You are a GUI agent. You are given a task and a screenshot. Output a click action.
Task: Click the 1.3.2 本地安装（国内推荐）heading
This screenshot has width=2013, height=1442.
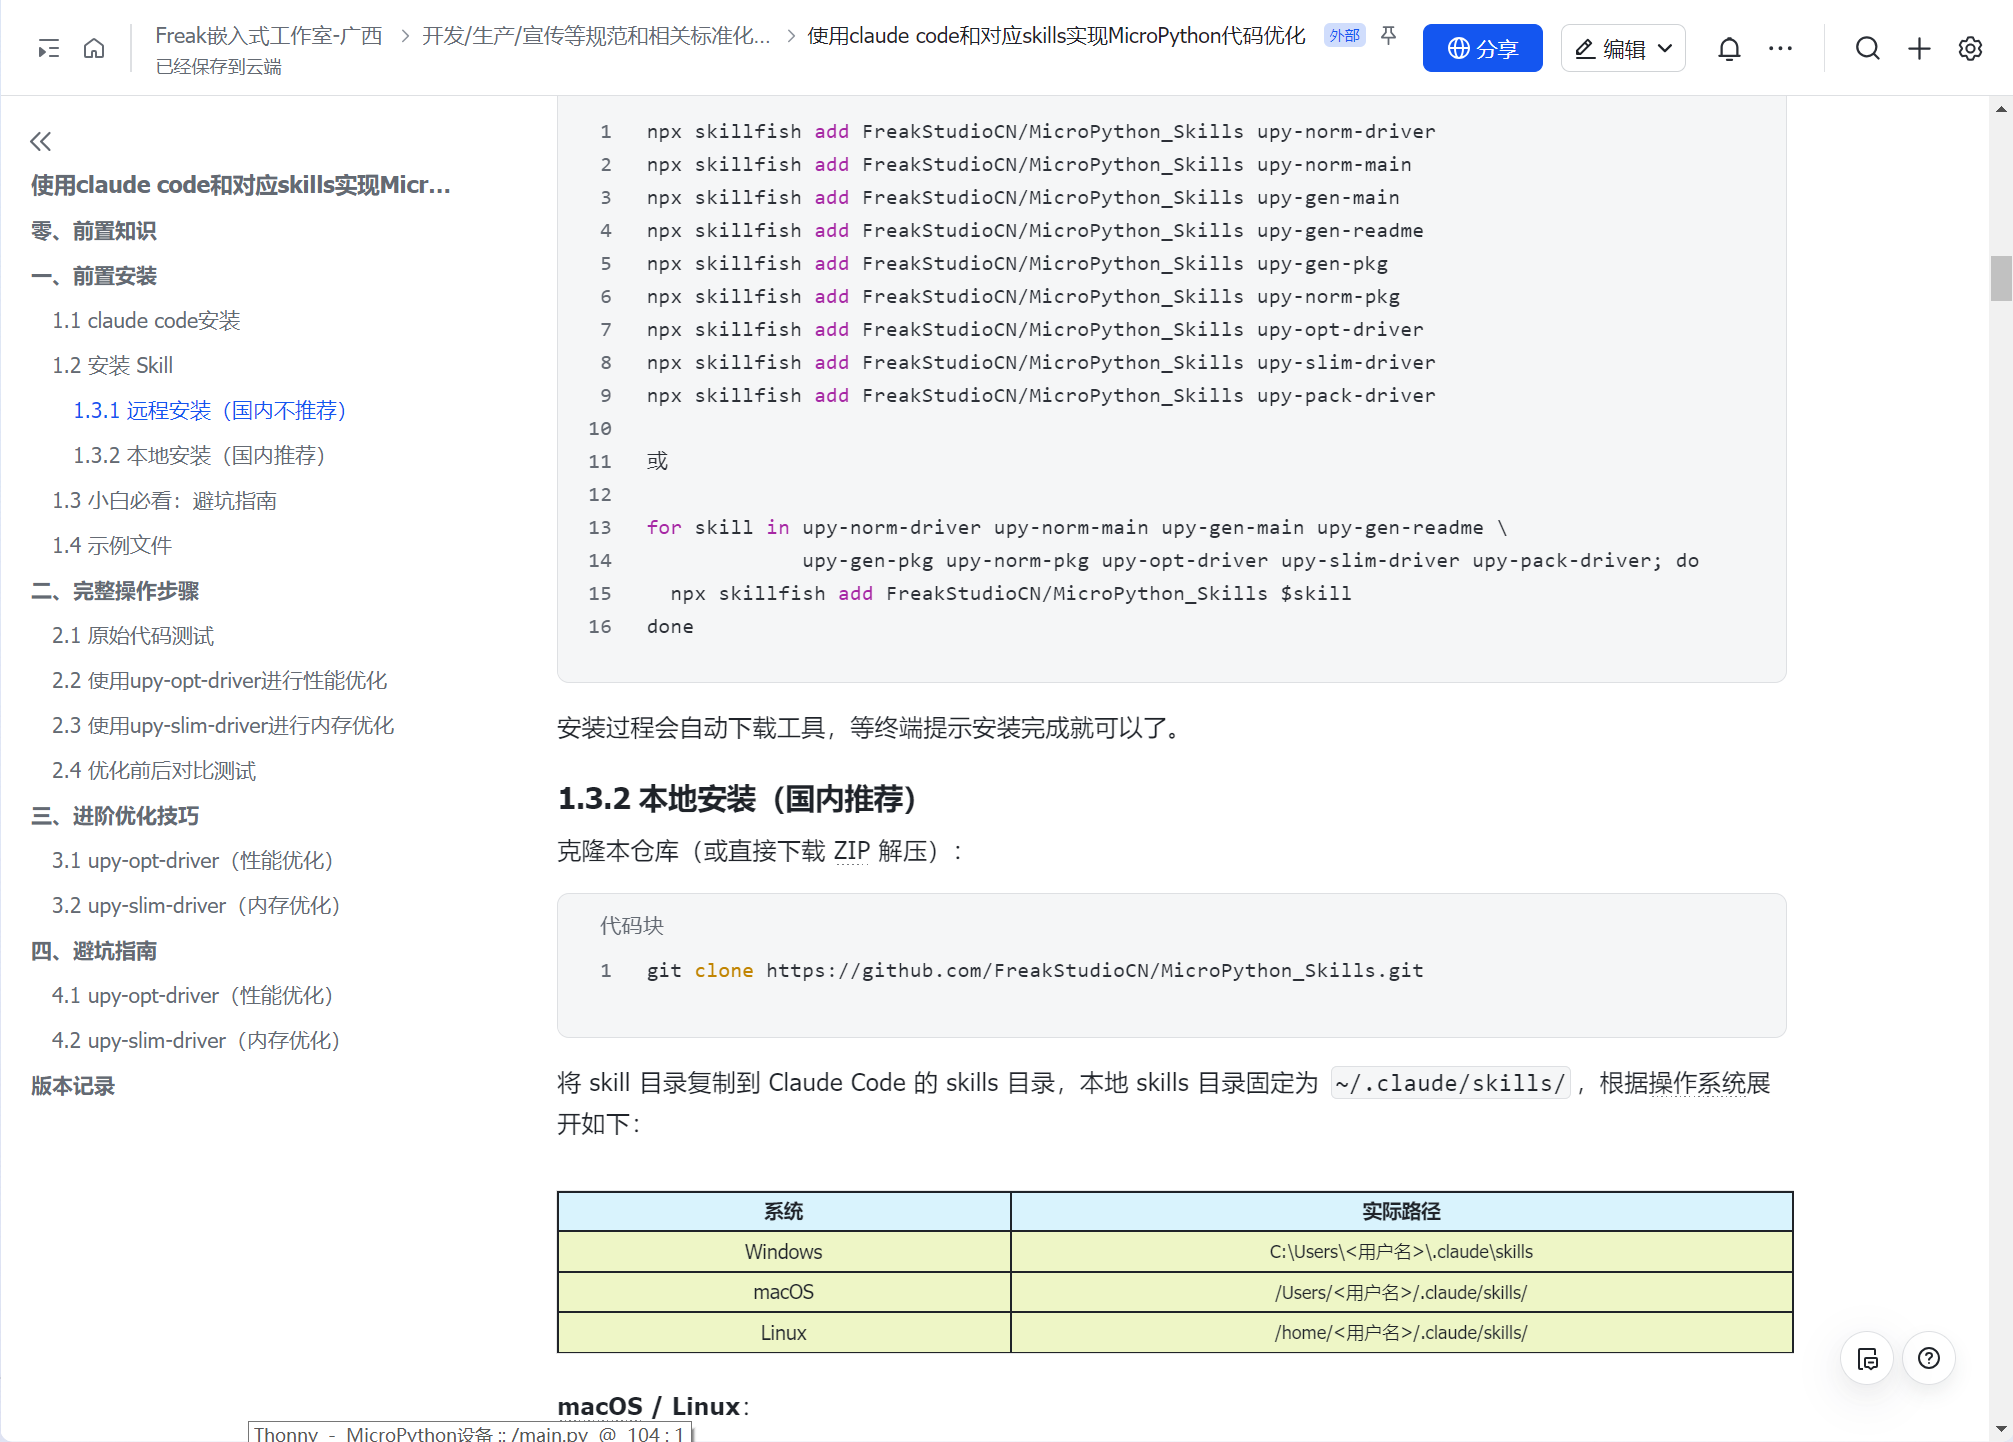coord(738,799)
